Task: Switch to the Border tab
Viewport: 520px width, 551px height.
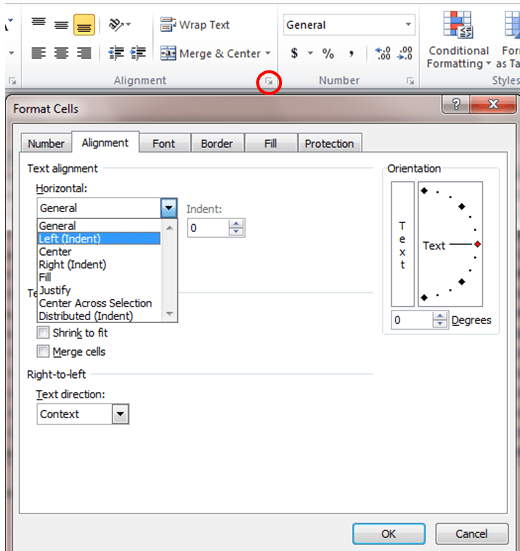Action: (217, 143)
